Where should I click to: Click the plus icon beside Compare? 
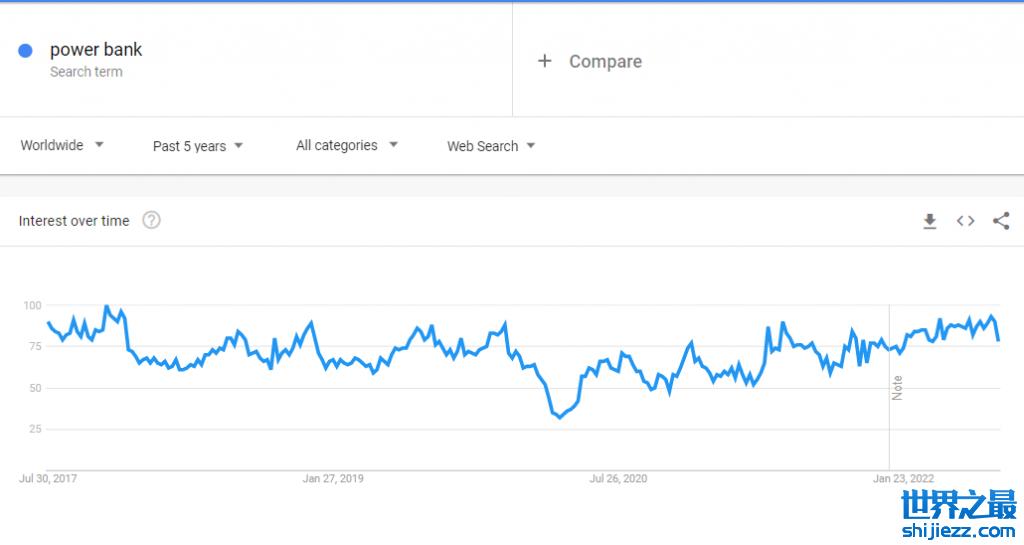point(545,61)
